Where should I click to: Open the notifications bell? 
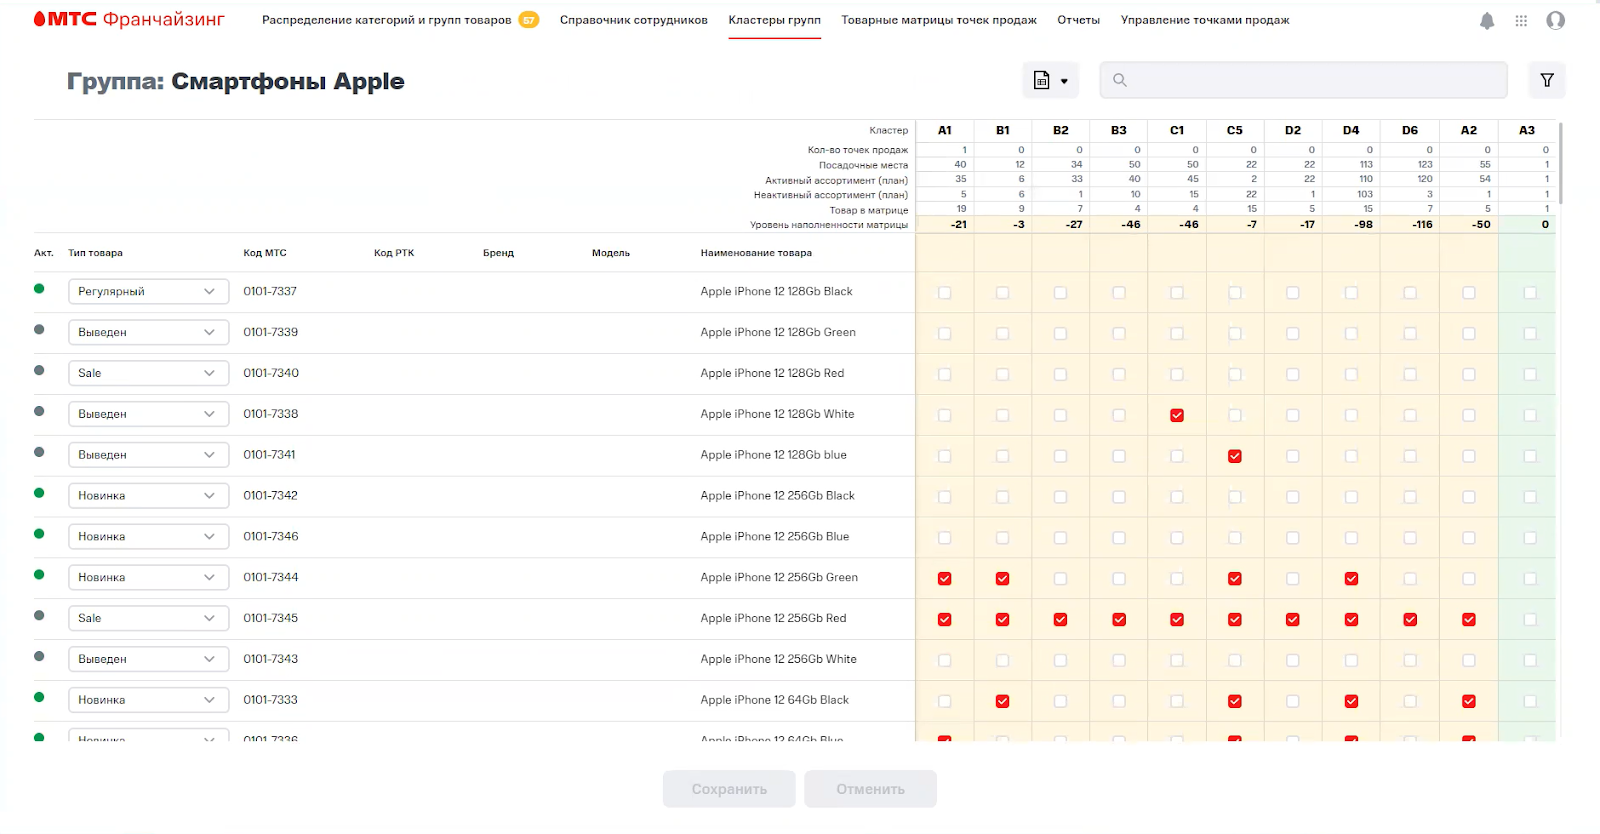click(1487, 21)
